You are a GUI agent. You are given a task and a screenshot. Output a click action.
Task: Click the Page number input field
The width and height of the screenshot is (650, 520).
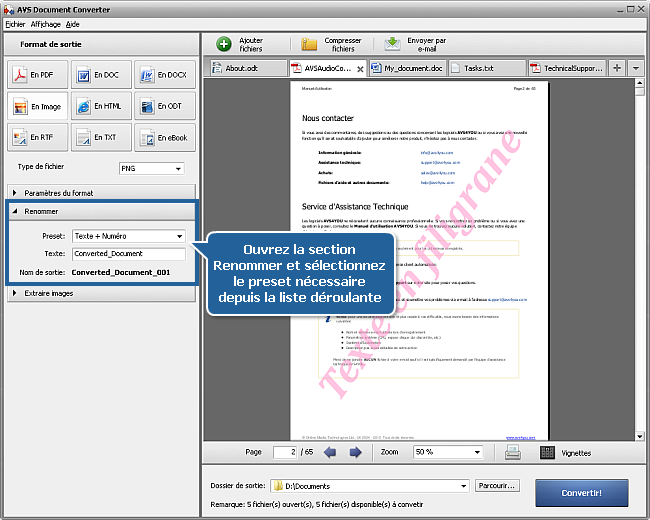coord(285,452)
